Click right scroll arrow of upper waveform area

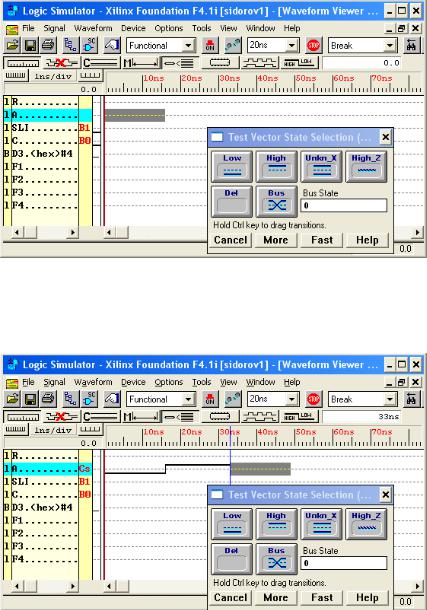(417, 232)
